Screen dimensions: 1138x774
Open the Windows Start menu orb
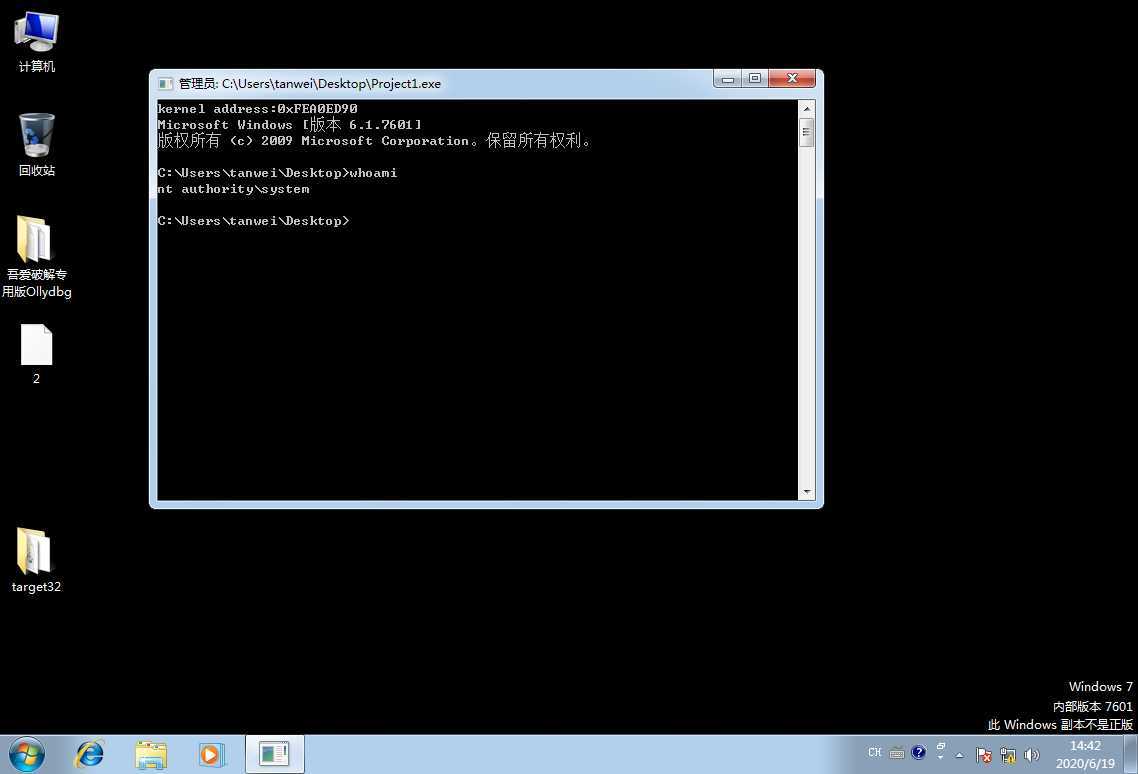click(x=27, y=754)
